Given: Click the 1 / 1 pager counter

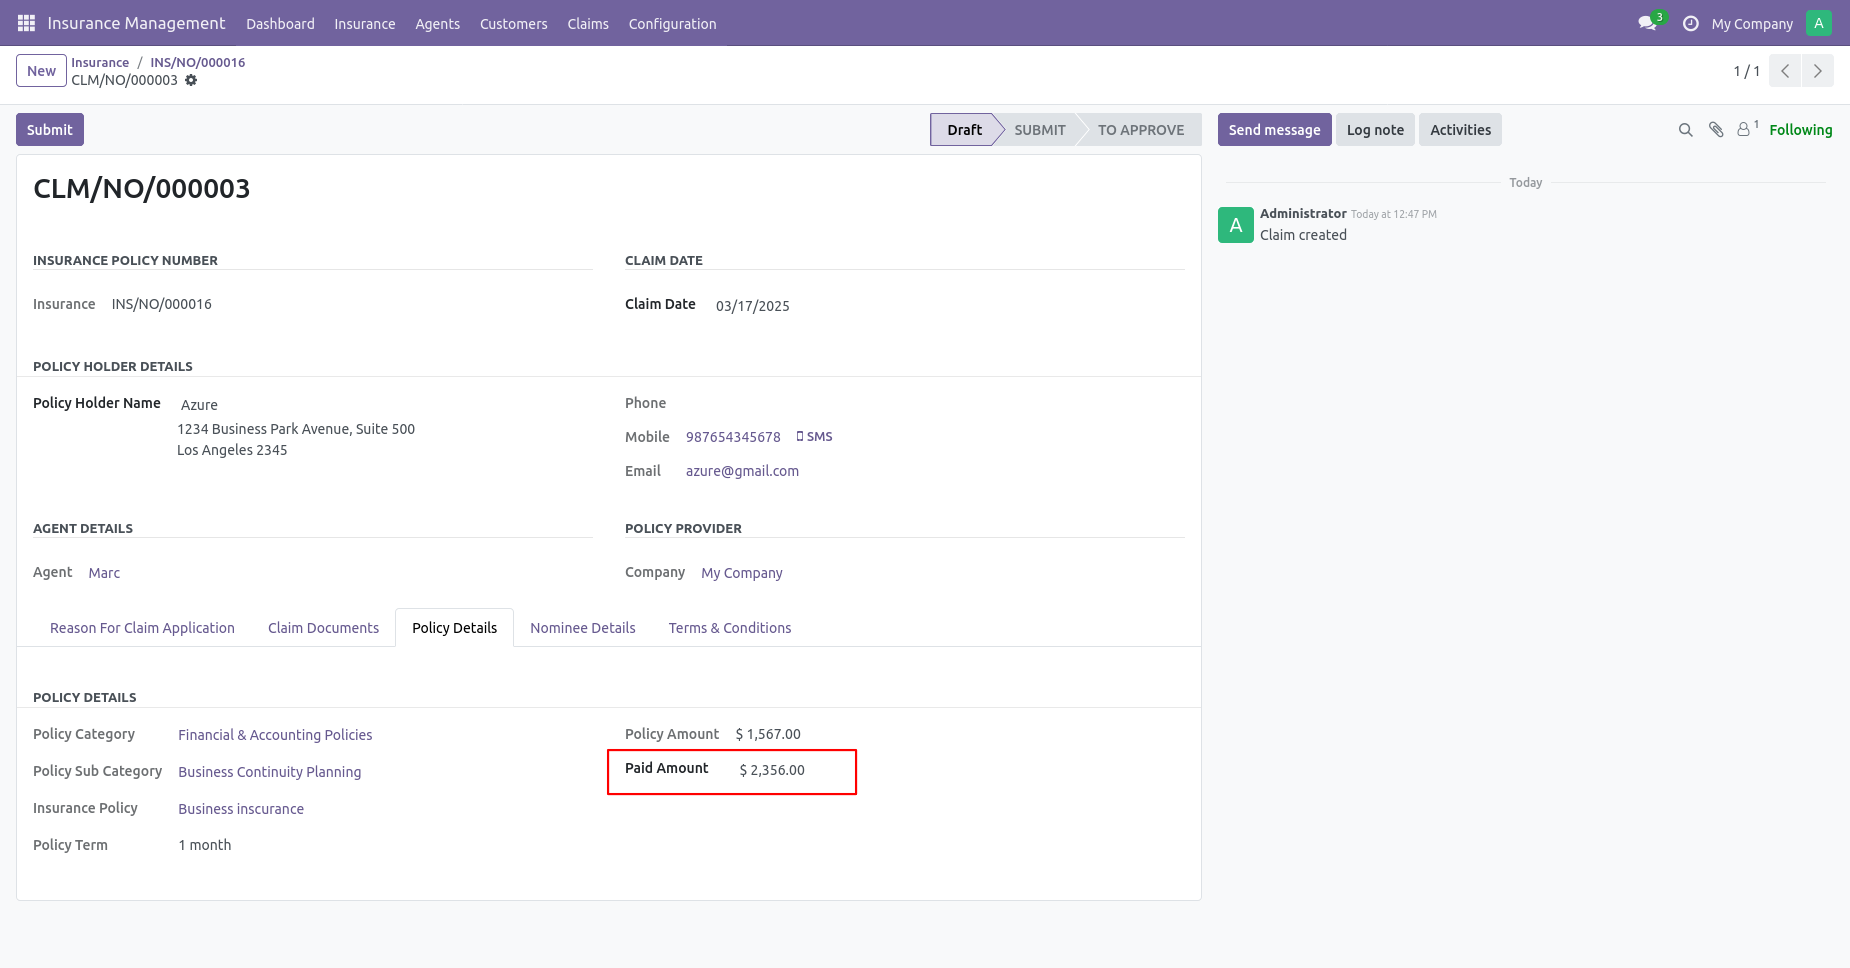Looking at the screenshot, I should coord(1746,71).
